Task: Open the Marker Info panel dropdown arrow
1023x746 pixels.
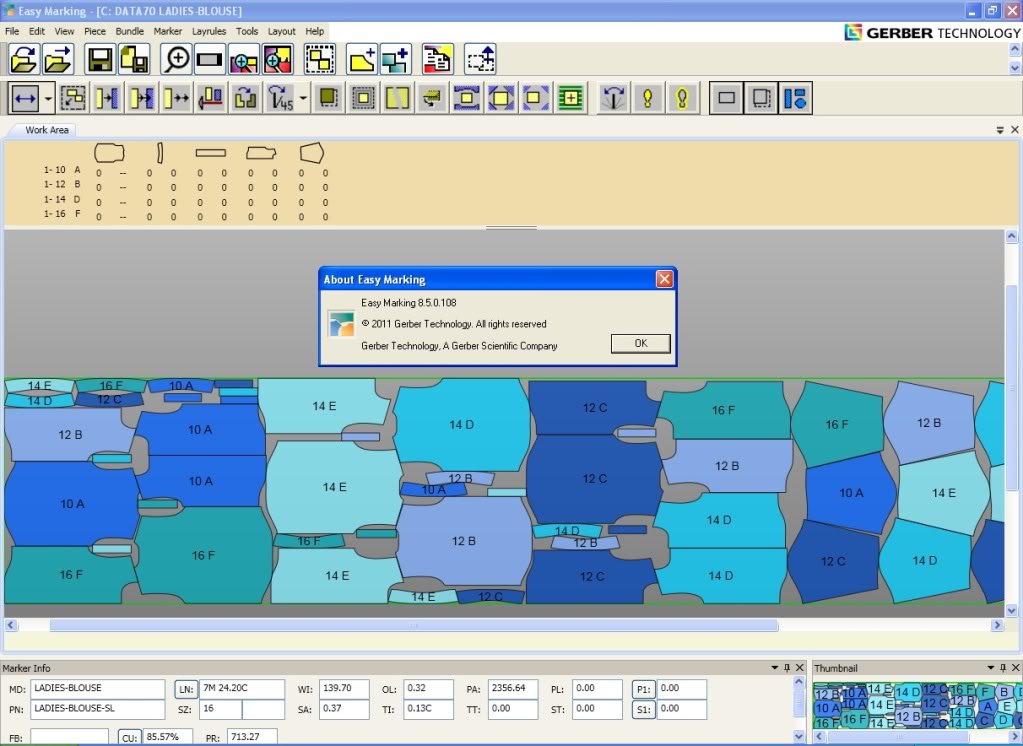Action: point(774,668)
